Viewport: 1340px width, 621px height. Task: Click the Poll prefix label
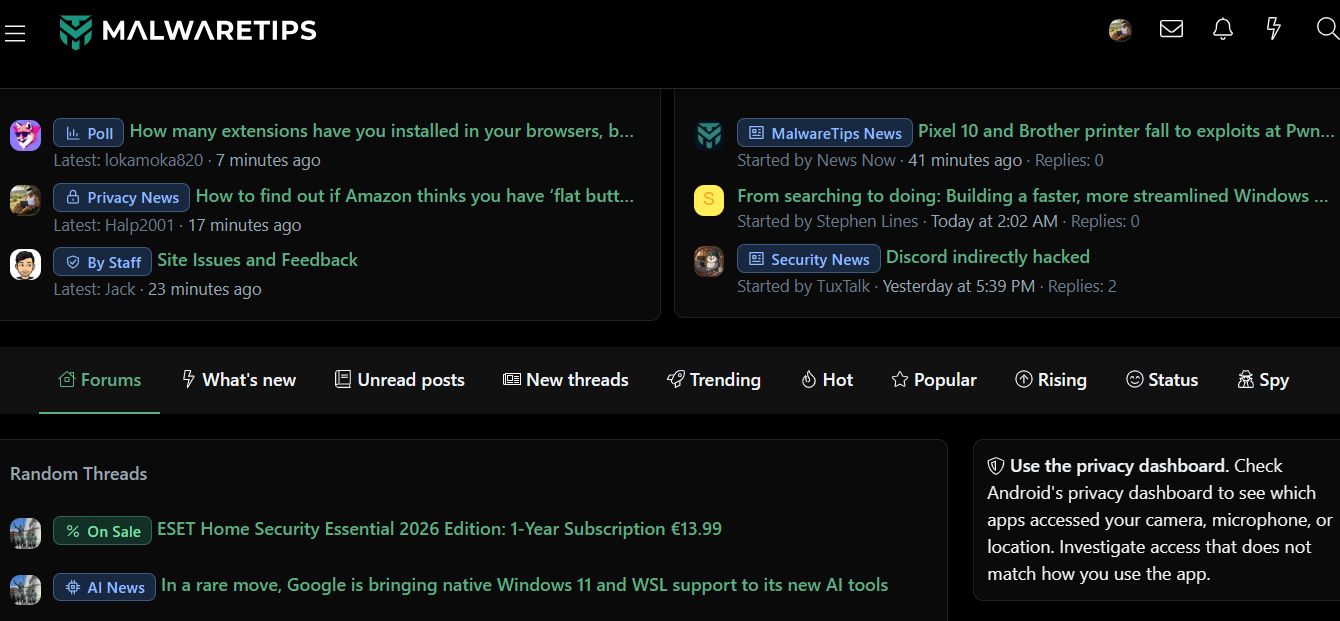(x=89, y=133)
